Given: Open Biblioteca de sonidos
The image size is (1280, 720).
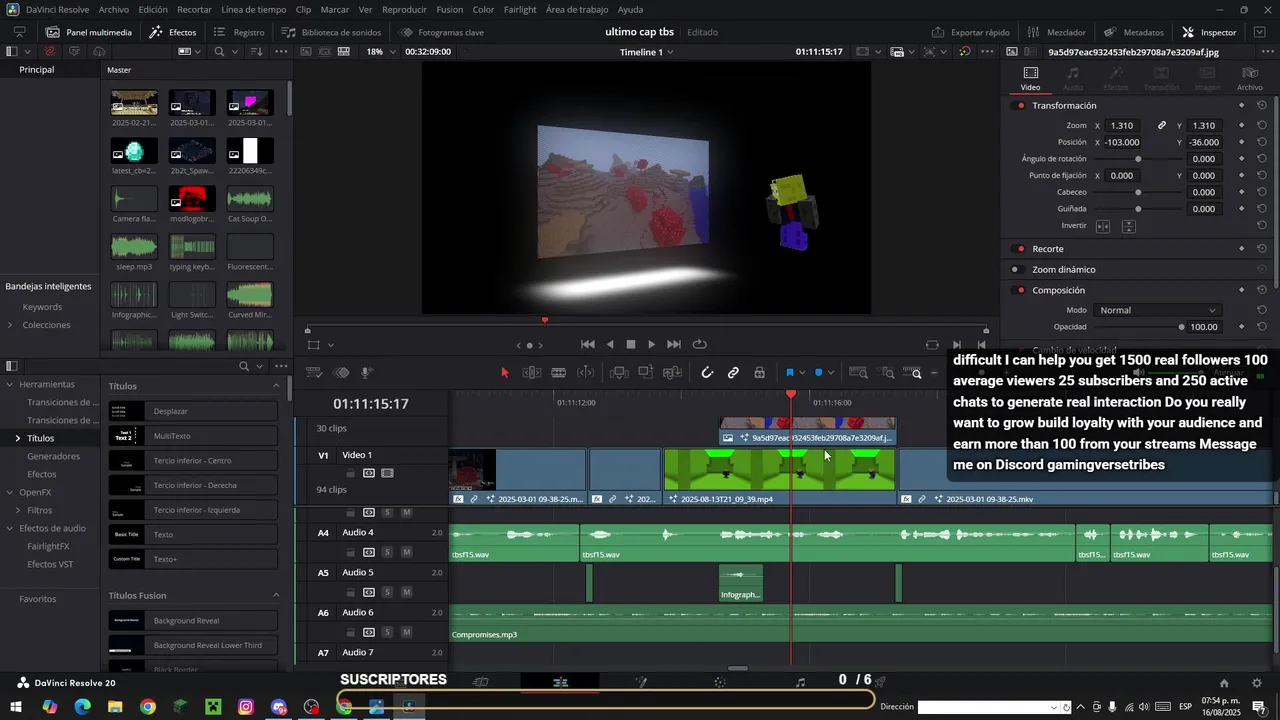Looking at the screenshot, I should (x=332, y=32).
